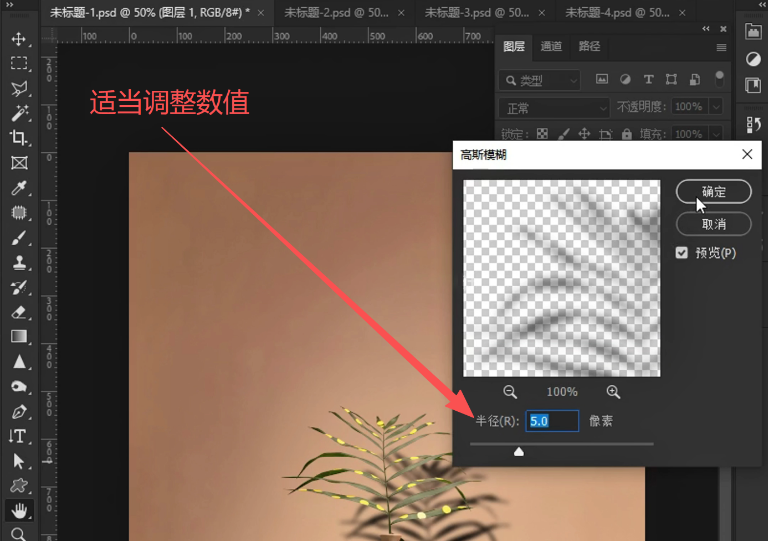The height and width of the screenshot is (541, 768).
Task: Filter layers by shape layer icon
Action: (x=672, y=79)
